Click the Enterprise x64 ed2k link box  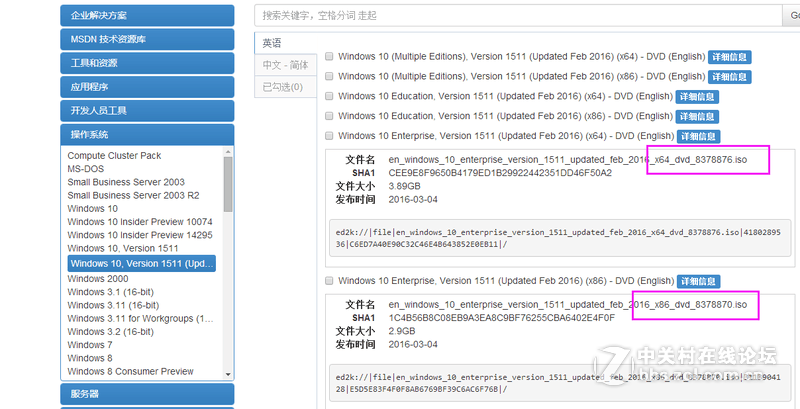pyautogui.click(x=560, y=238)
